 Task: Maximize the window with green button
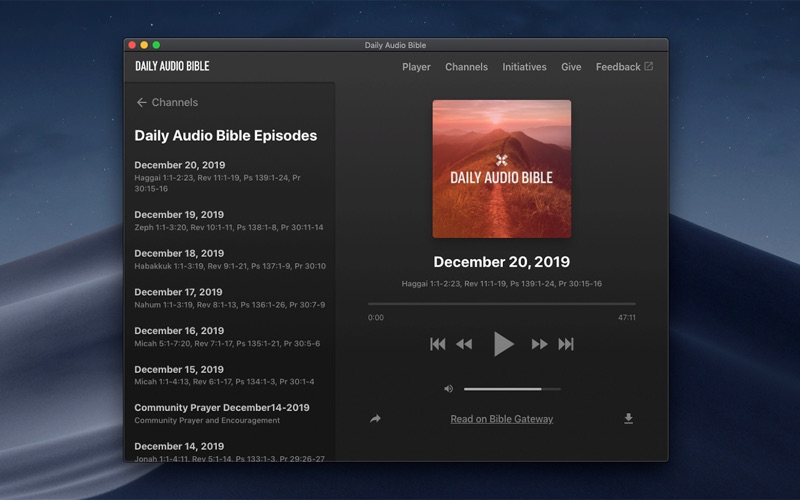157,45
